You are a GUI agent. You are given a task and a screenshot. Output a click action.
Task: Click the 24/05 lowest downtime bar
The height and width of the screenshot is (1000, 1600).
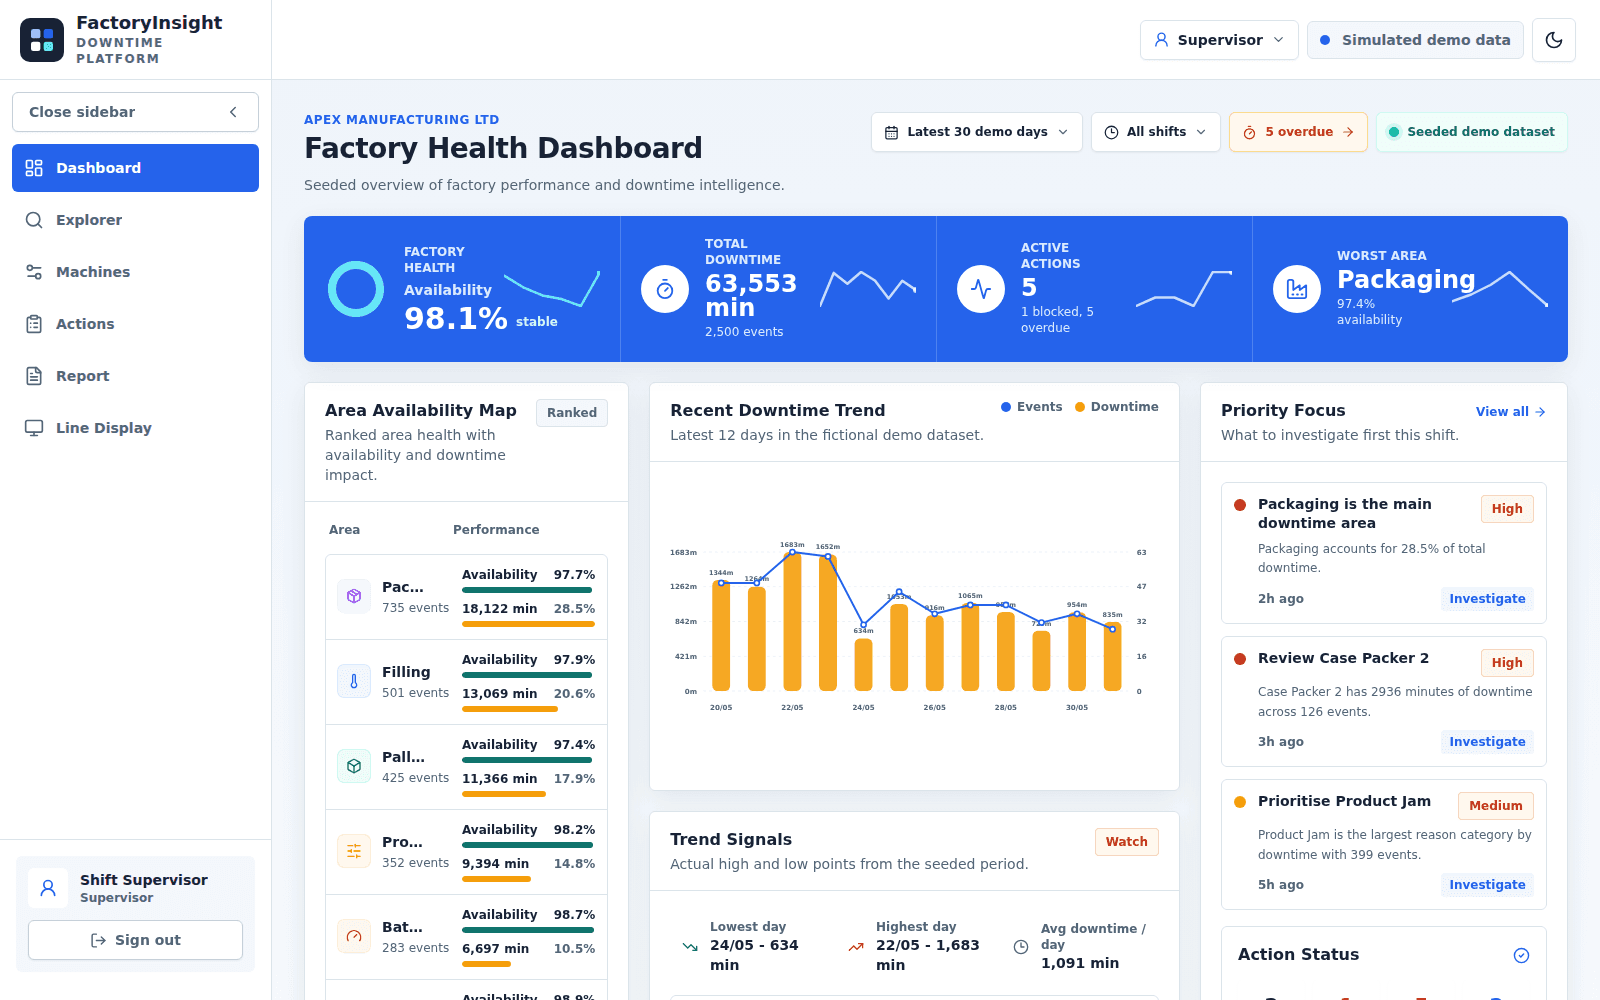coord(864,664)
